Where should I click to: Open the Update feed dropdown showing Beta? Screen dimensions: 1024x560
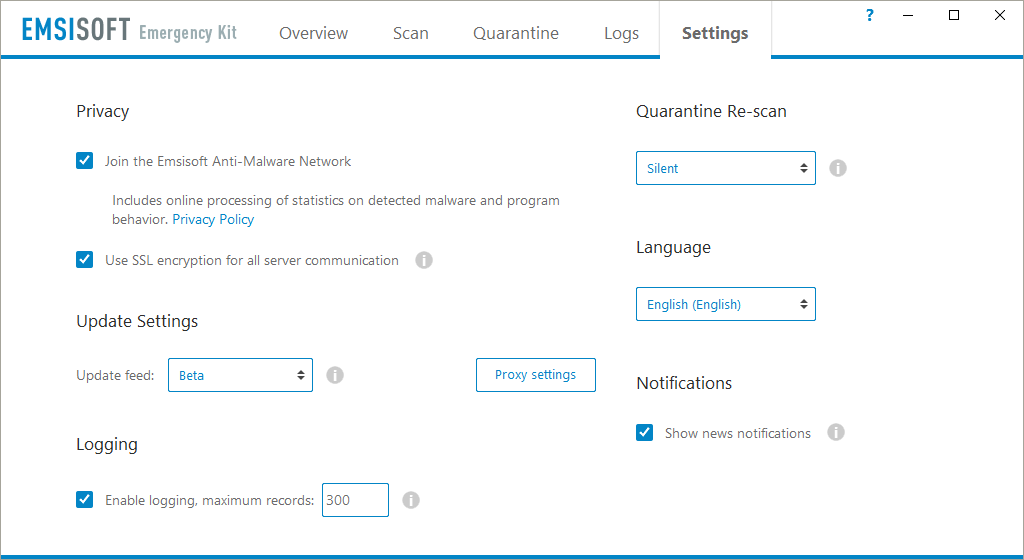(x=240, y=375)
